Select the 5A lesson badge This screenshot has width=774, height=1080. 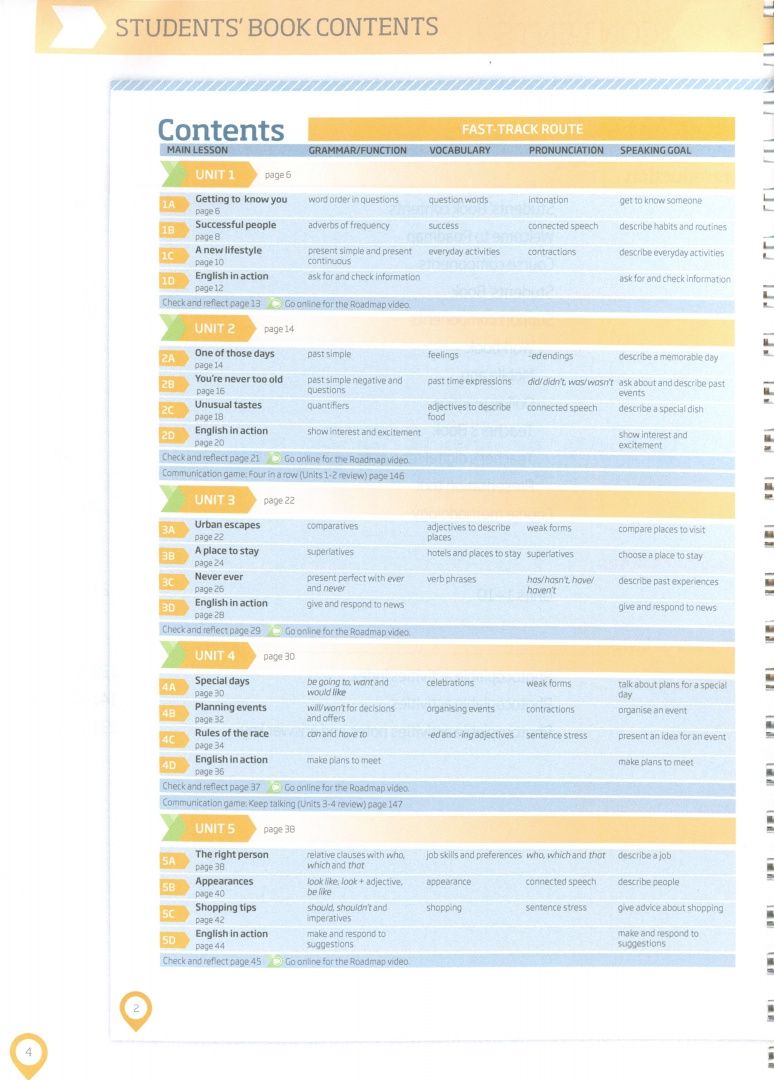coord(173,861)
